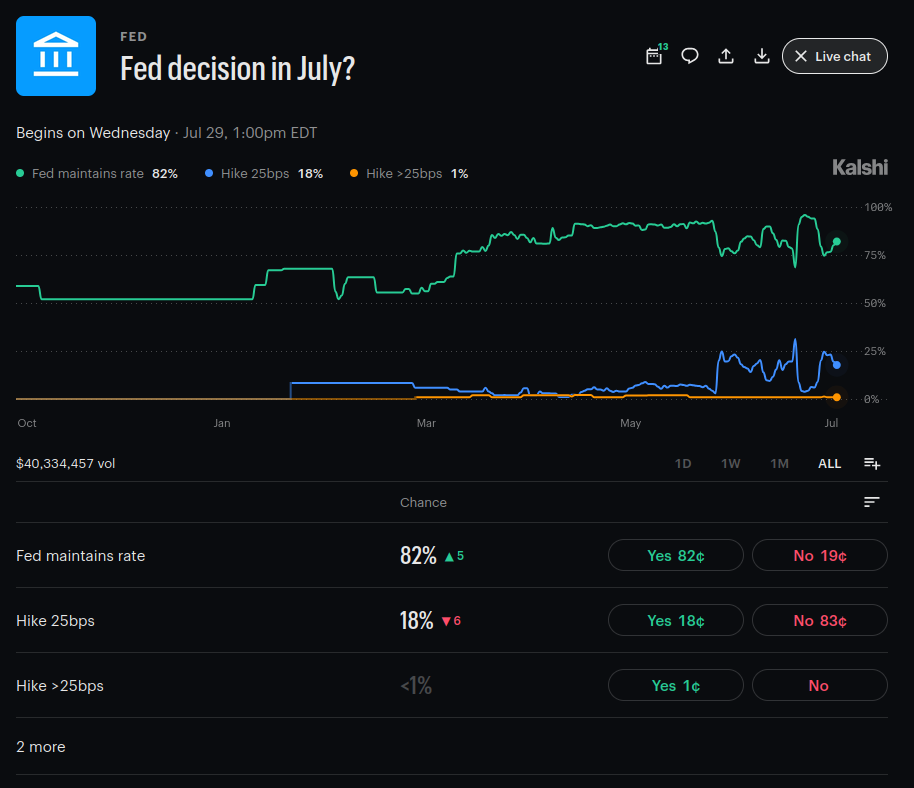Click the Fed maintains rate row label
Viewport: 914px width, 788px height.
(80, 555)
